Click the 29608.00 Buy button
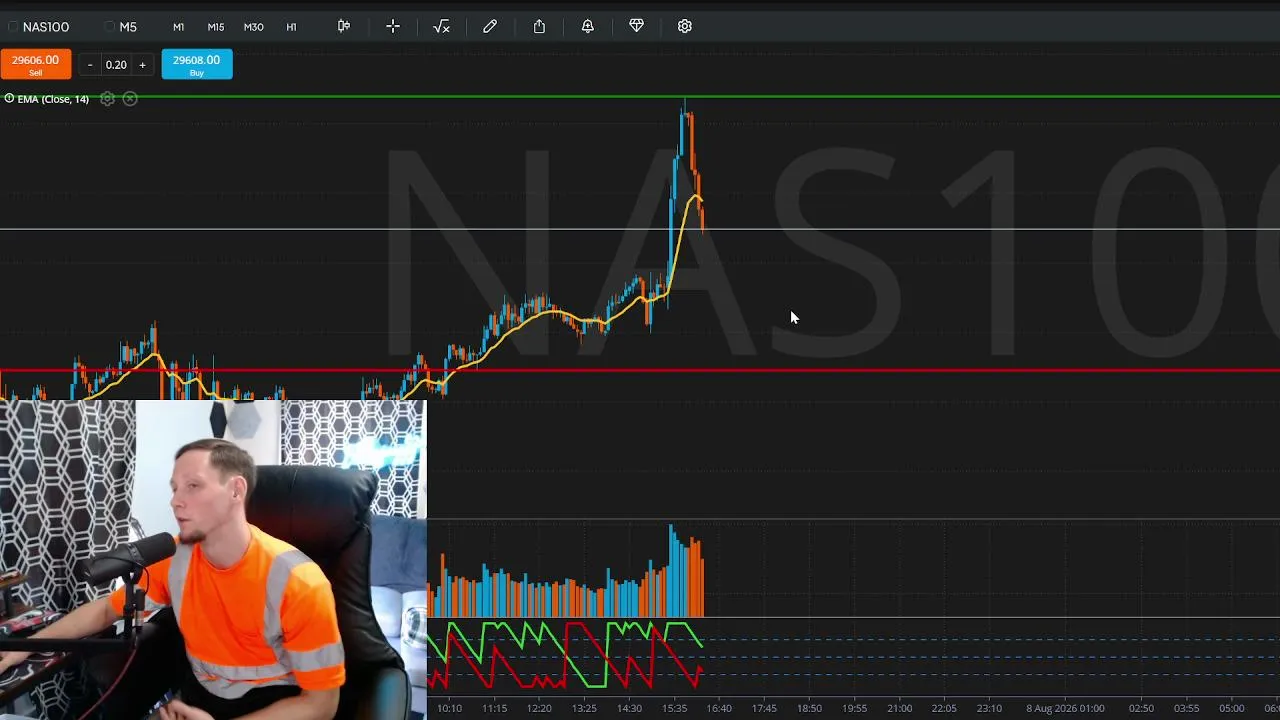 click(197, 64)
